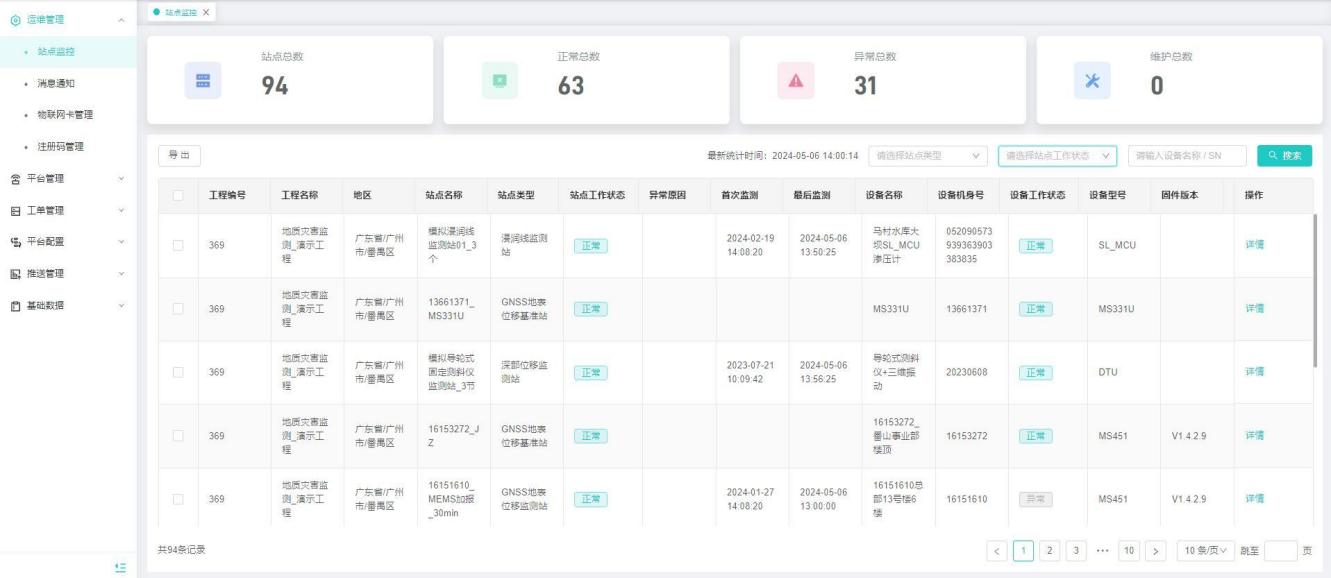Select checkbox for 16153272_JZ station row
The width and height of the screenshot is (1331, 578).
[x=178, y=436]
